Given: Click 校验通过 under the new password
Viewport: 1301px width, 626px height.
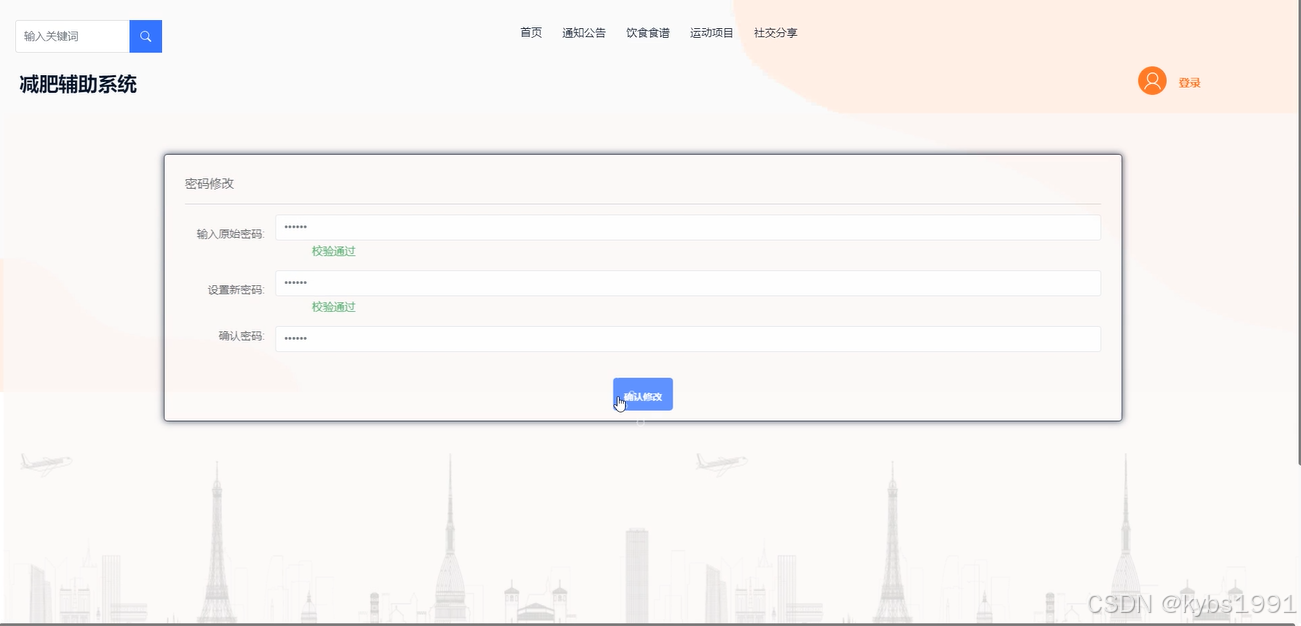Looking at the screenshot, I should click(x=334, y=307).
